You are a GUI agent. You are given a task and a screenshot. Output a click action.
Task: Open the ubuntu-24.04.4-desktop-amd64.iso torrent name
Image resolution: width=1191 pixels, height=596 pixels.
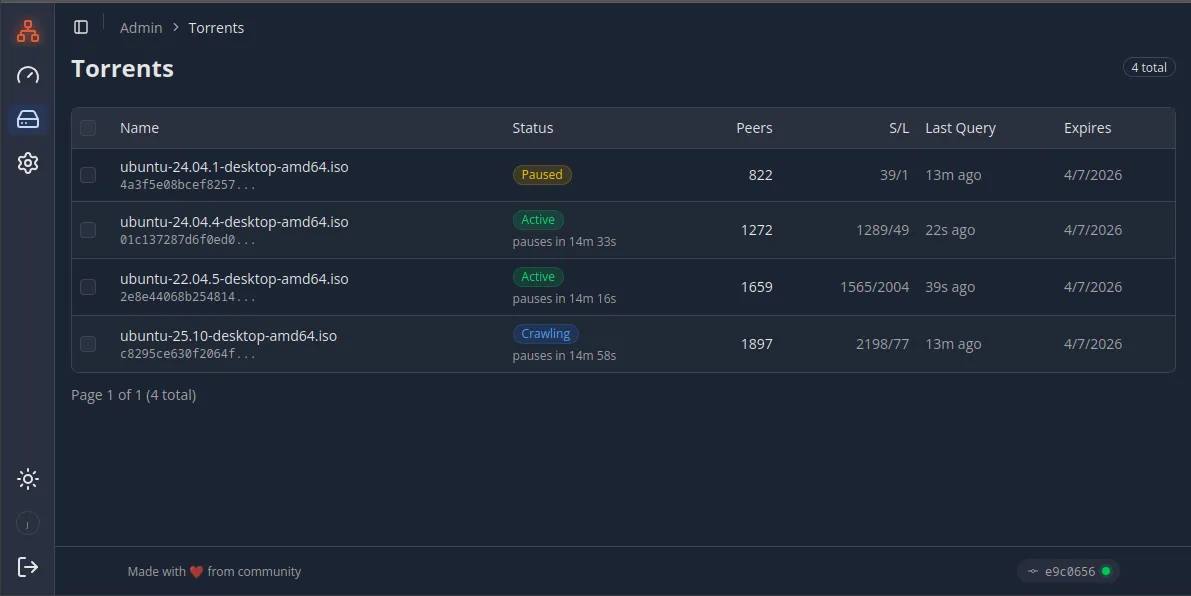tap(234, 222)
